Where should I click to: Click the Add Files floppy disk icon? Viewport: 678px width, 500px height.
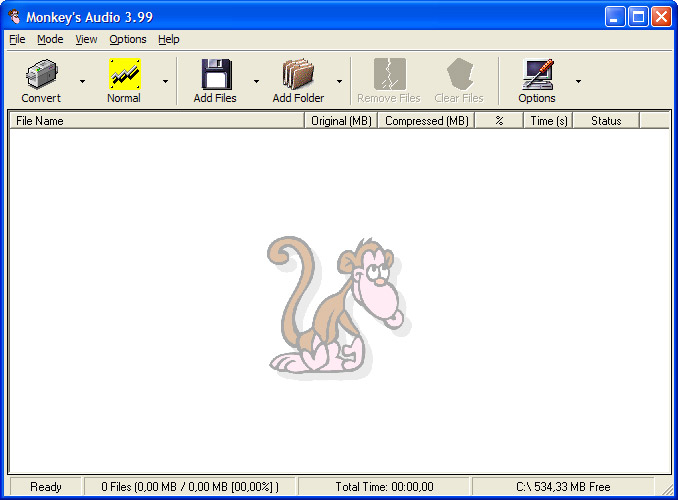pos(216,74)
